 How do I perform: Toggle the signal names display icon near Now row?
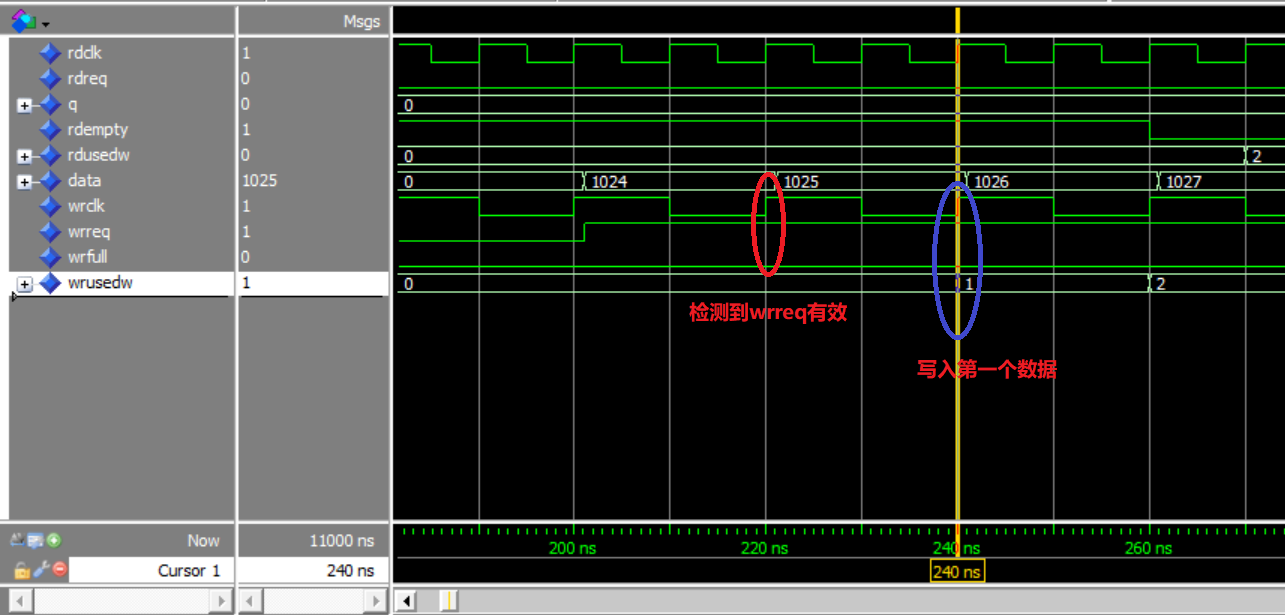coord(34,540)
